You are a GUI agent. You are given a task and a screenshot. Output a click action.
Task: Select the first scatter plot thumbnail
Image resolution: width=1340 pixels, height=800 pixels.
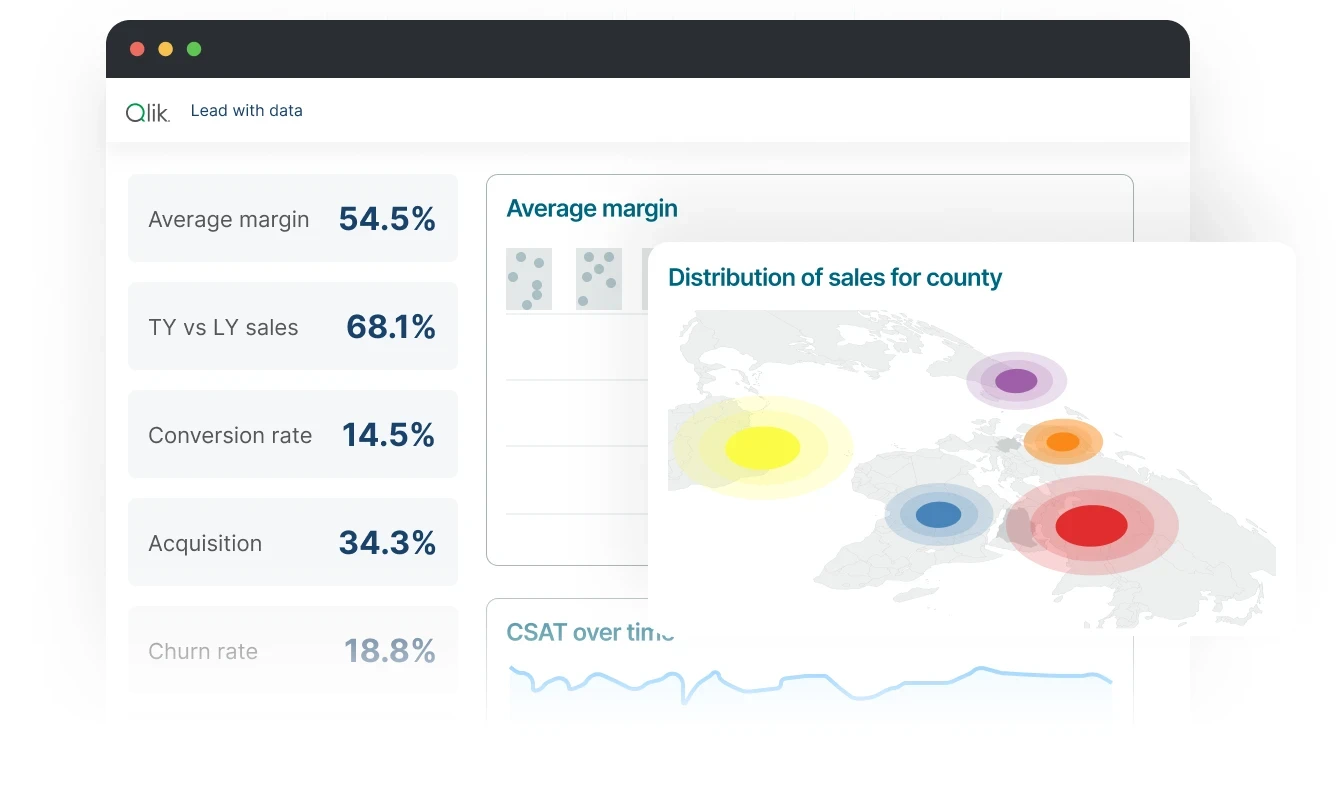[529, 279]
